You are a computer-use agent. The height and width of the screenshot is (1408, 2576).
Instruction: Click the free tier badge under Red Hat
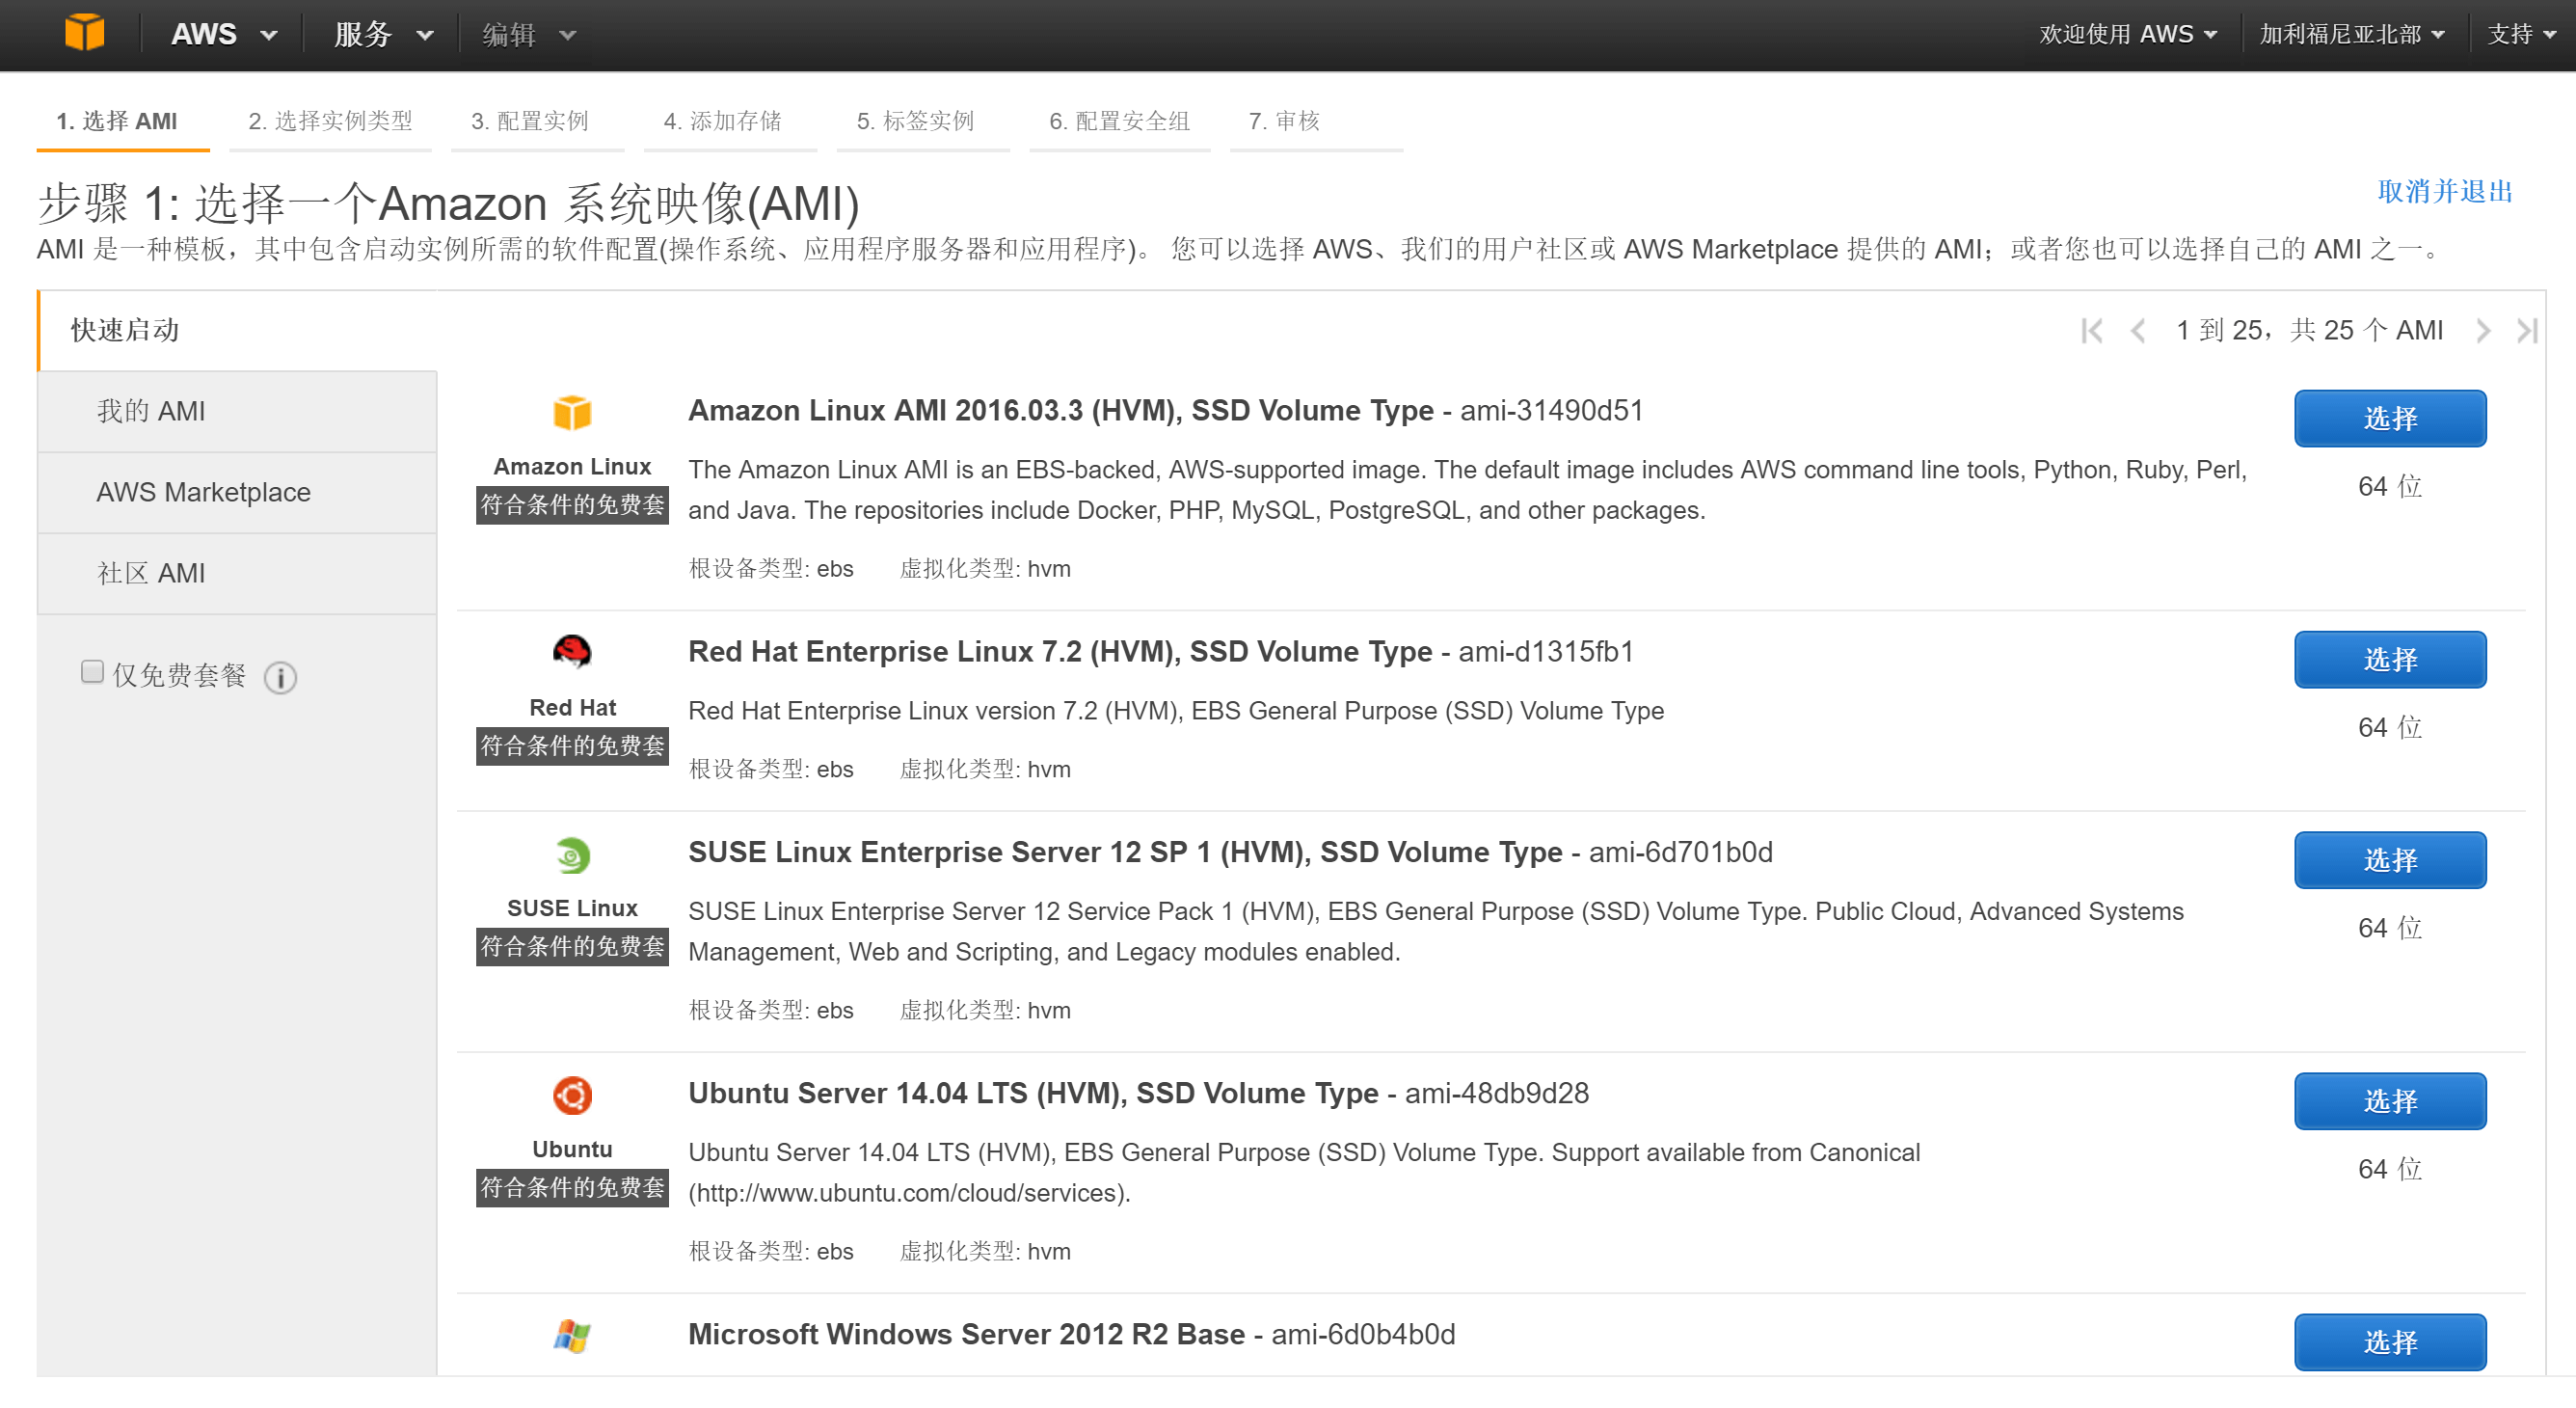pos(572,746)
